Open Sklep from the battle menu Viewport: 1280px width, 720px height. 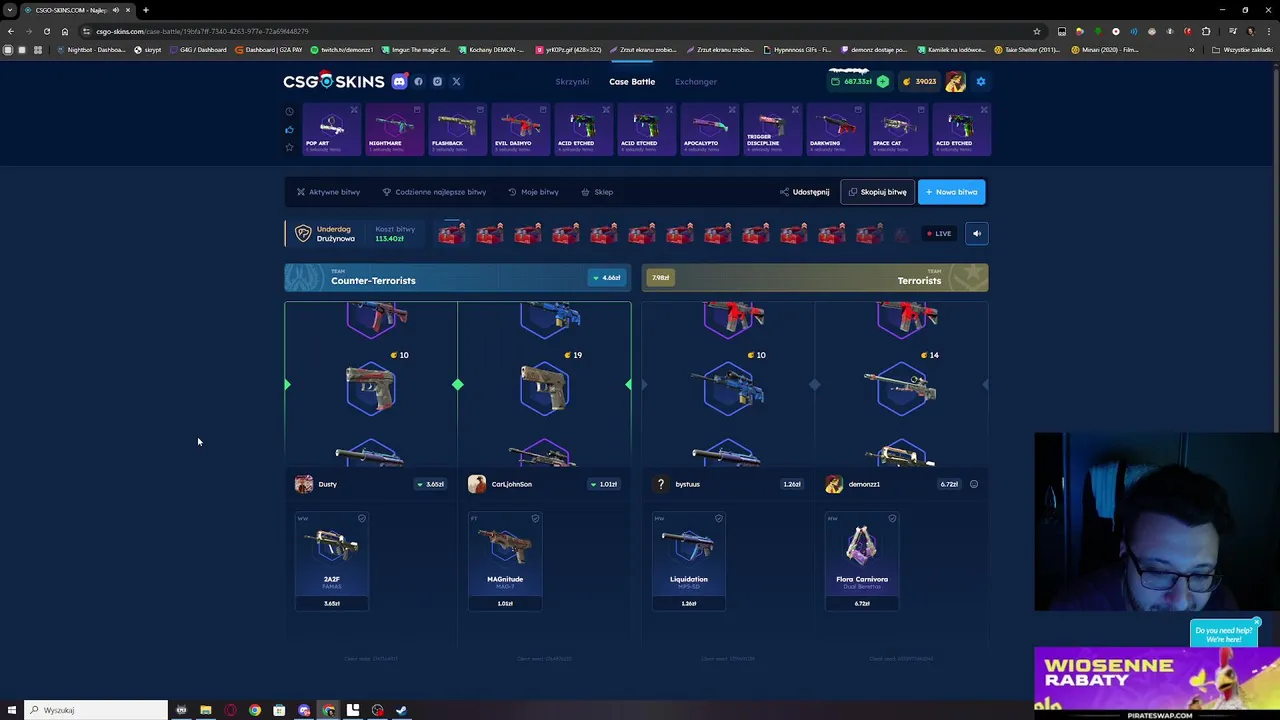597,192
